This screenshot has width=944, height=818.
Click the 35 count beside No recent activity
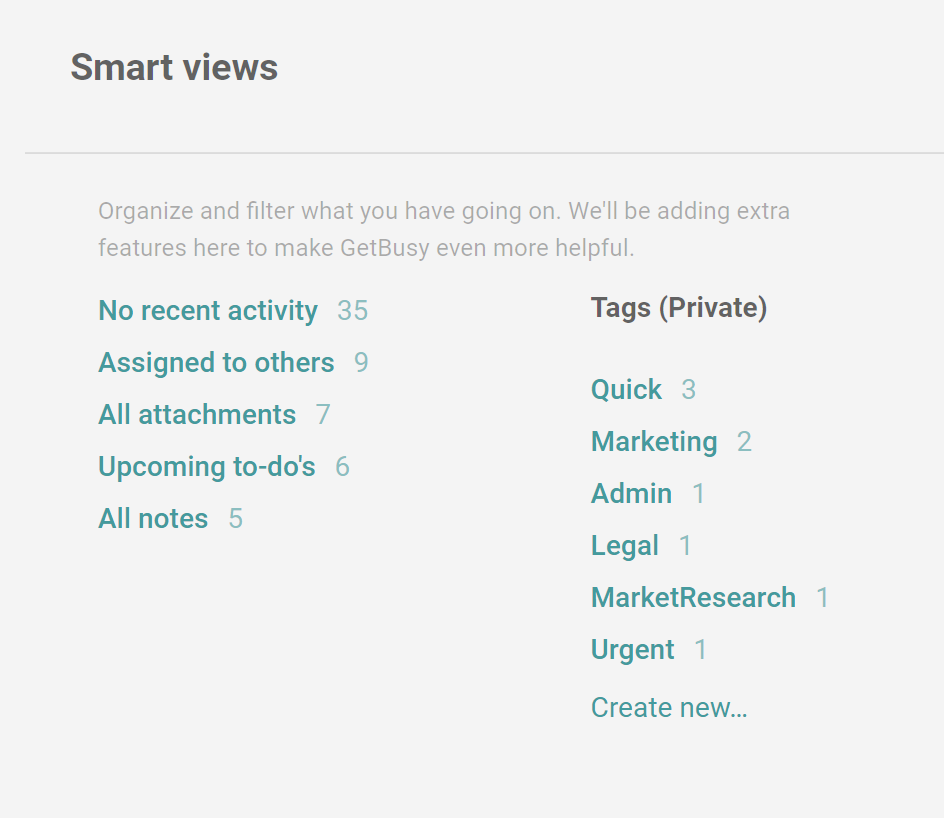(352, 311)
